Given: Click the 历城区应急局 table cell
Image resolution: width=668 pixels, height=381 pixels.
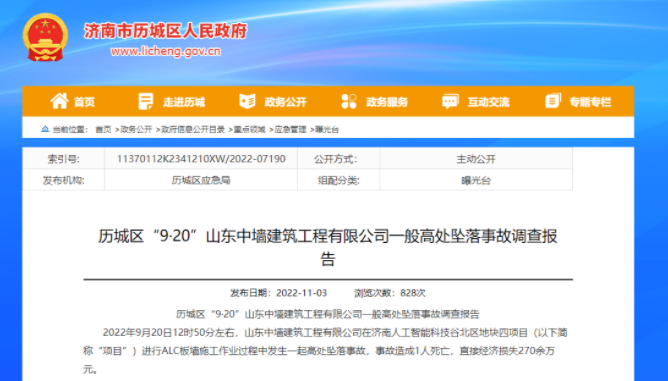Looking at the screenshot, I should tap(201, 180).
